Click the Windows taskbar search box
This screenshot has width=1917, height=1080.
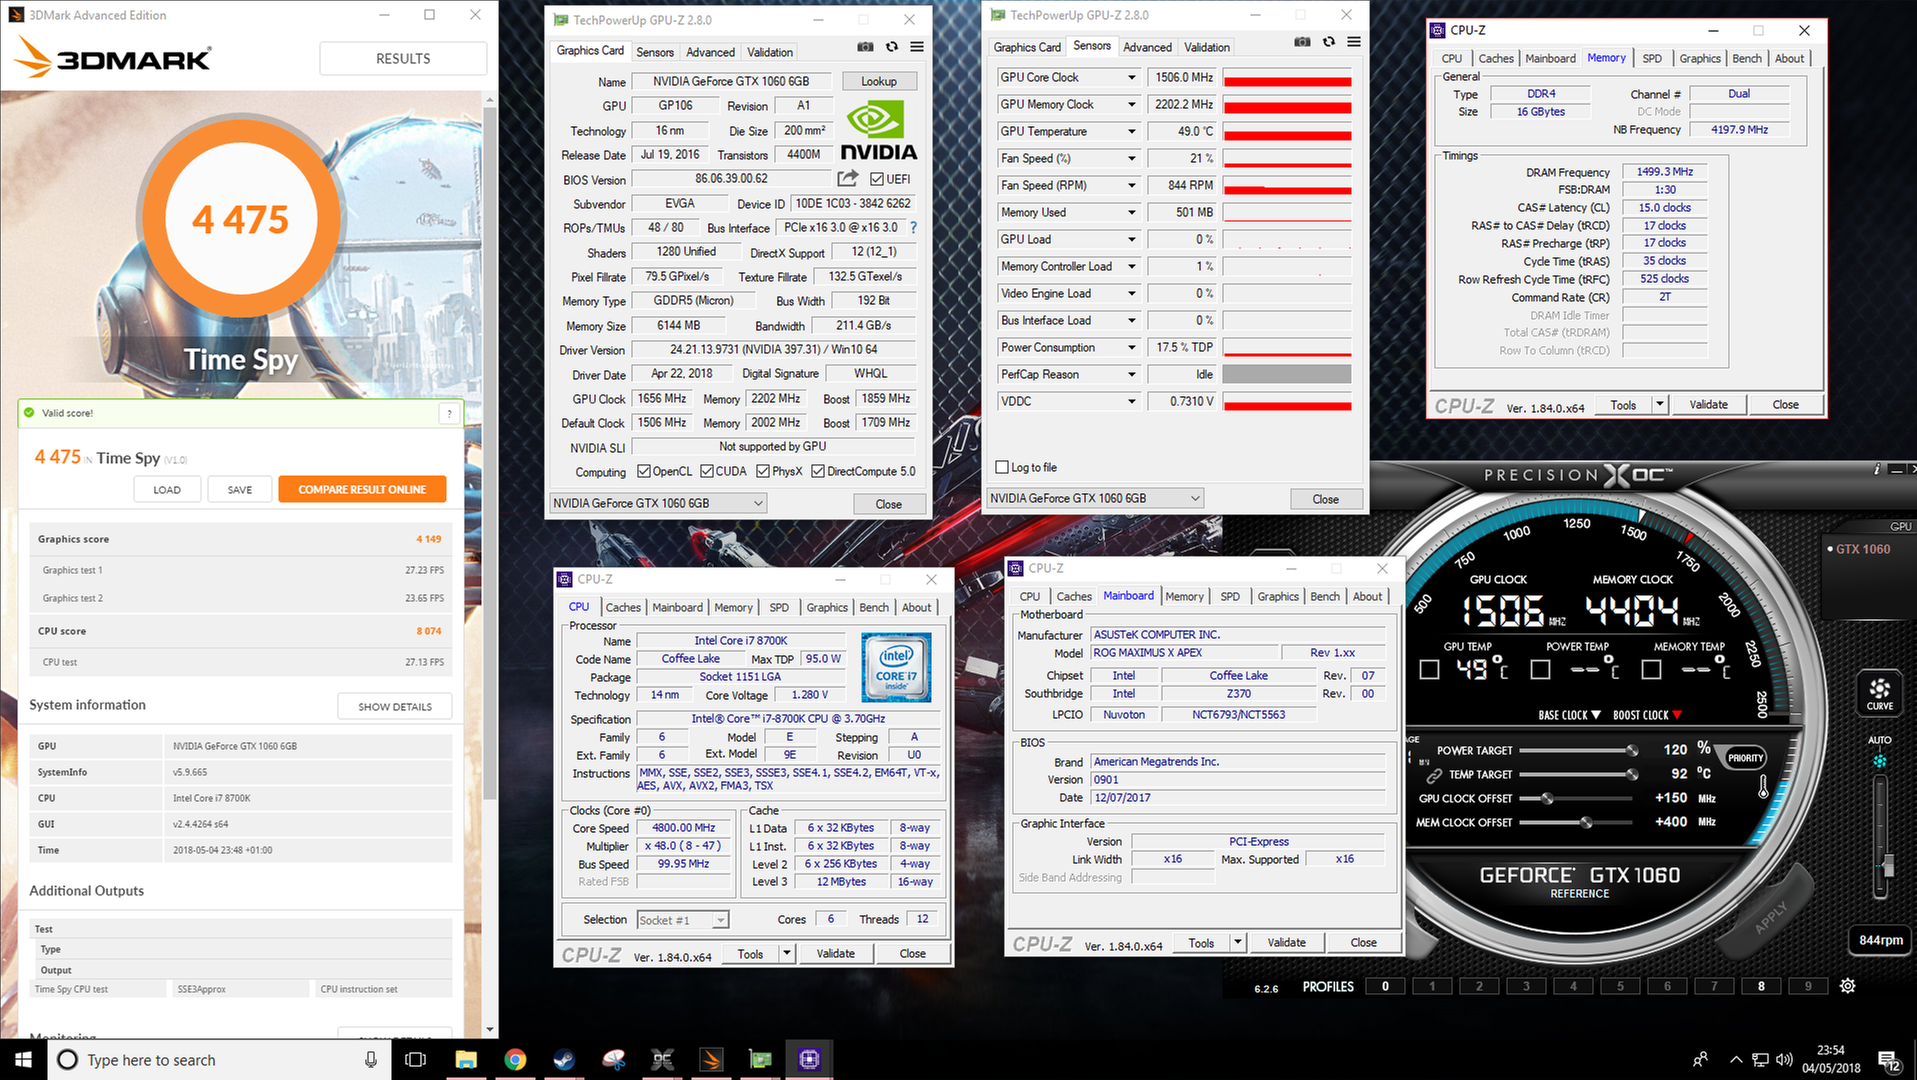point(219,1059)
